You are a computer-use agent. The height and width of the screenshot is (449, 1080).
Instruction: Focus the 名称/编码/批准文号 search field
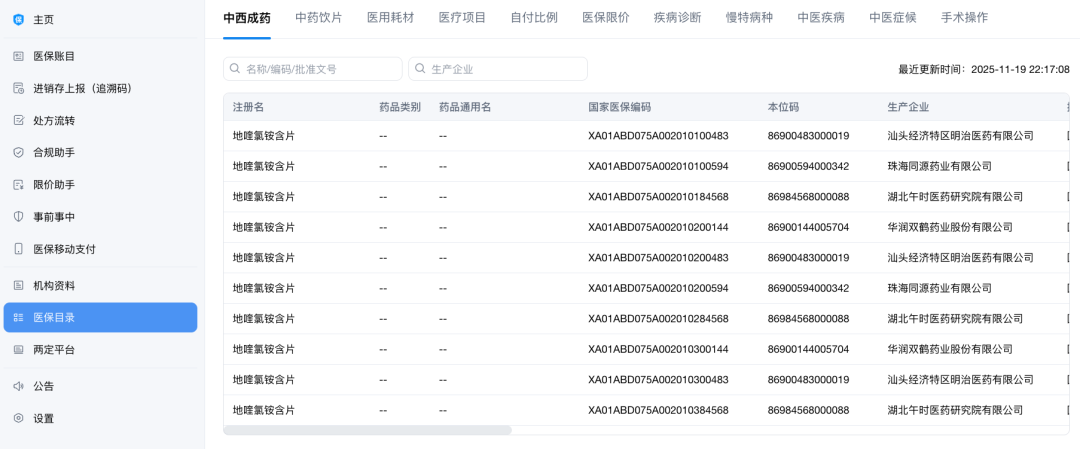click(x=313, y=69)
